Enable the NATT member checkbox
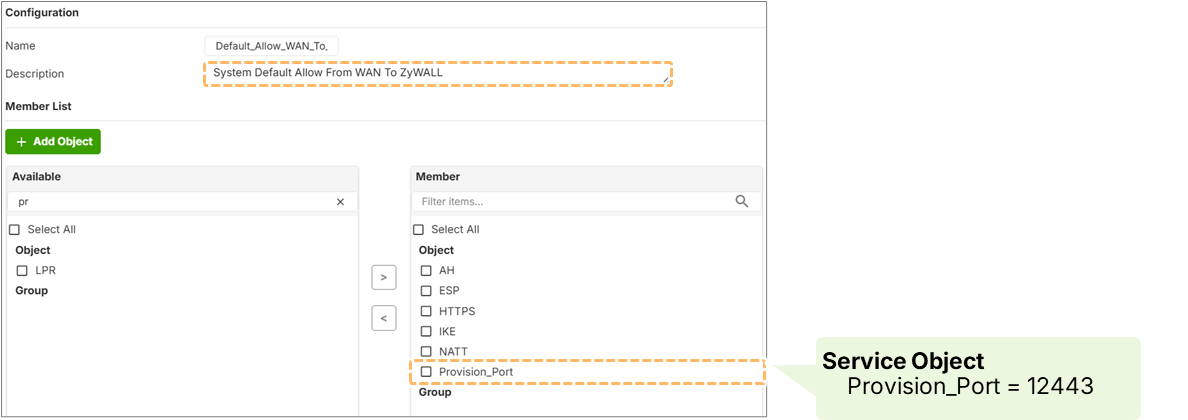This screenshot has height=420, width=1188. pyautogui.click(x=426, y=351)
